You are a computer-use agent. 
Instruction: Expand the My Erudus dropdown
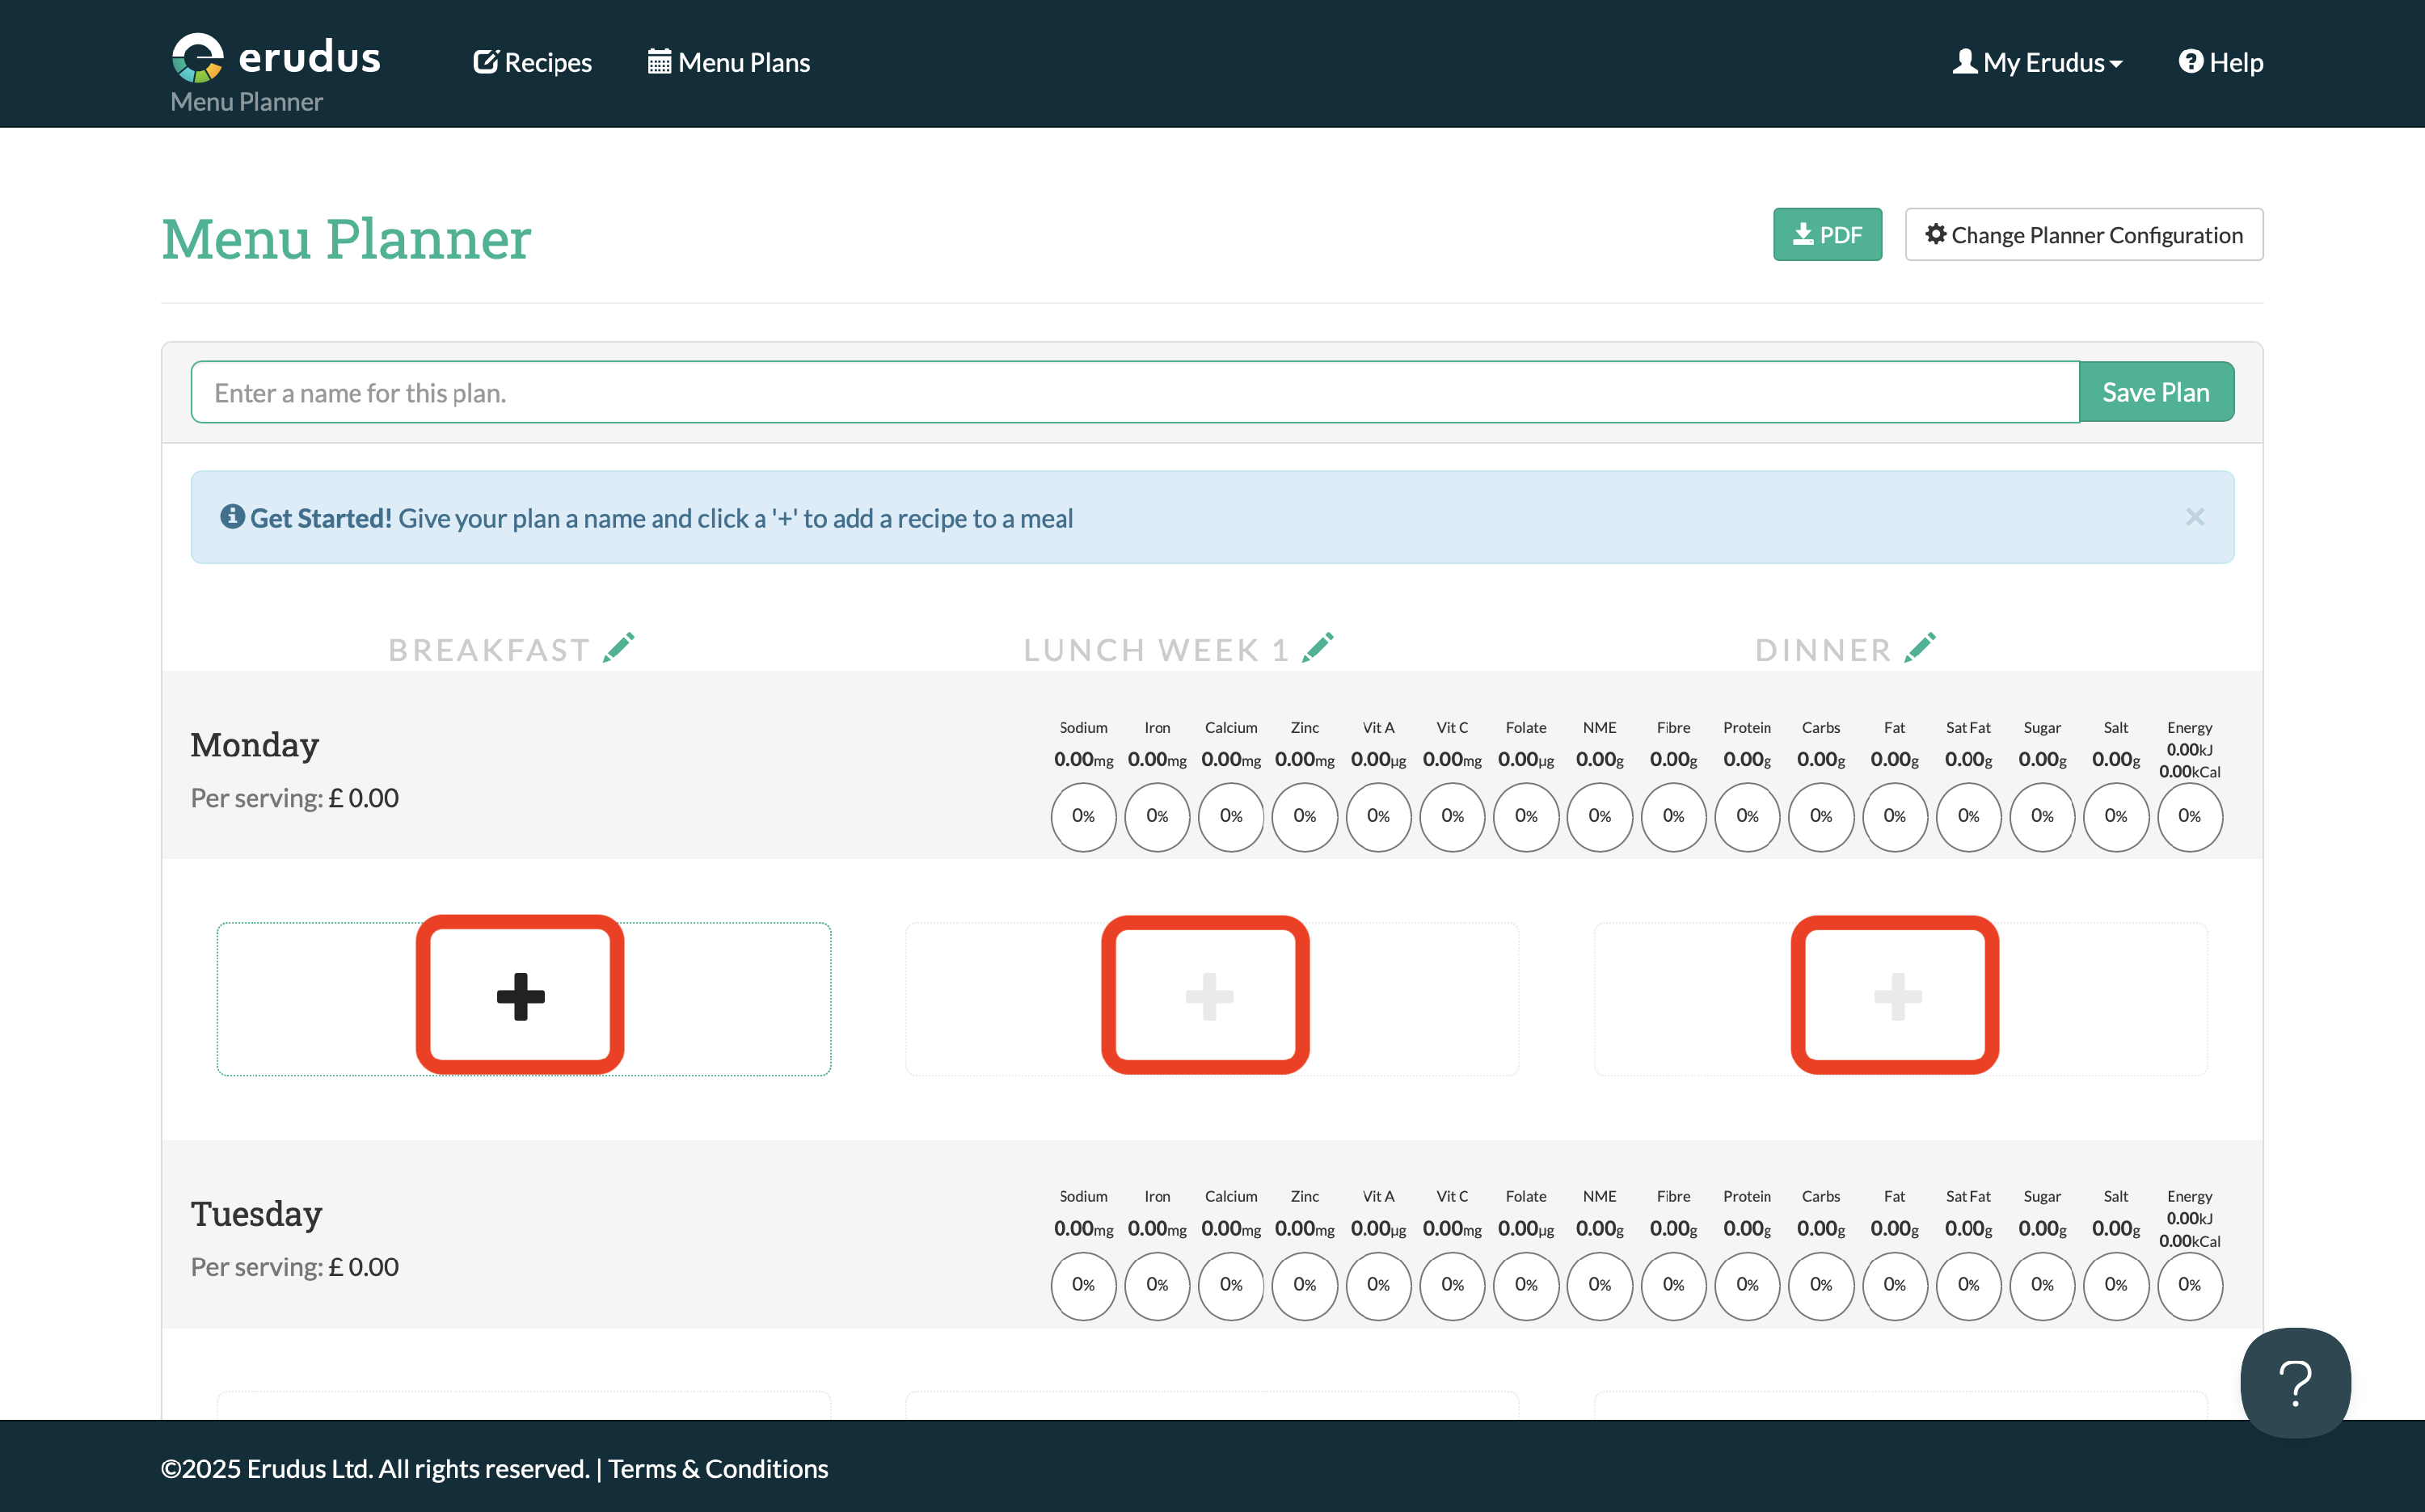pos(2037,62)
